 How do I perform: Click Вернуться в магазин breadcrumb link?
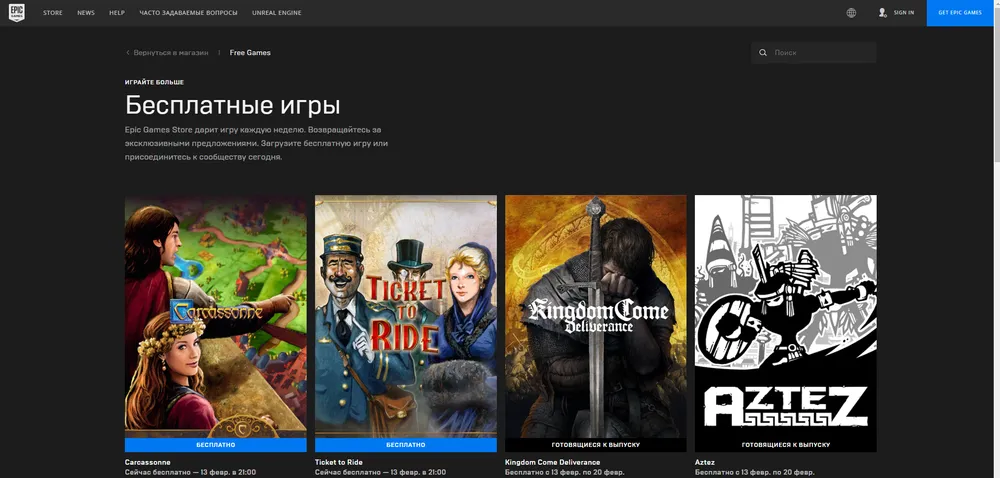pos(171,53)
